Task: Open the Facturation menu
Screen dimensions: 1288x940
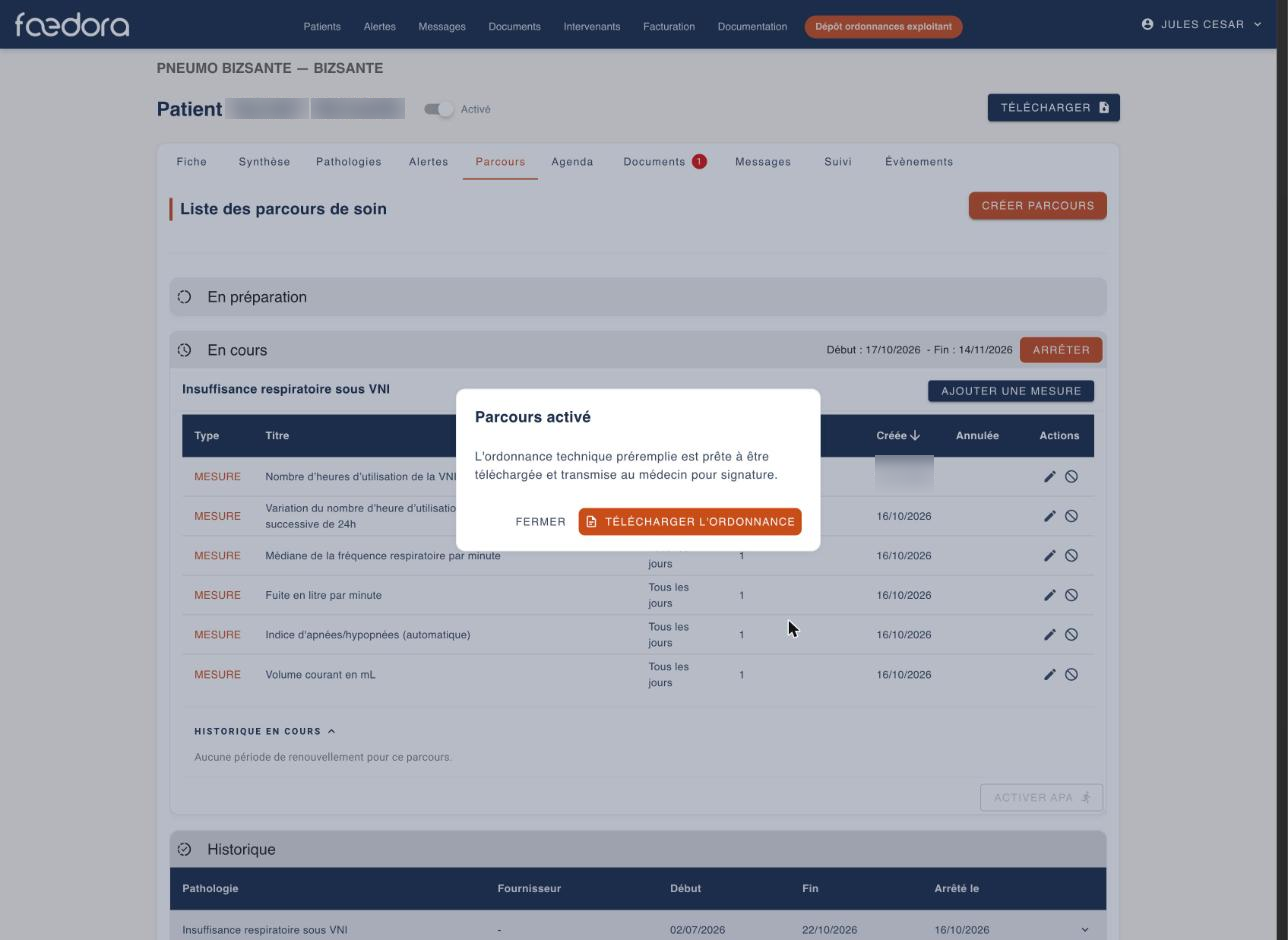Action: click(669, 26)
